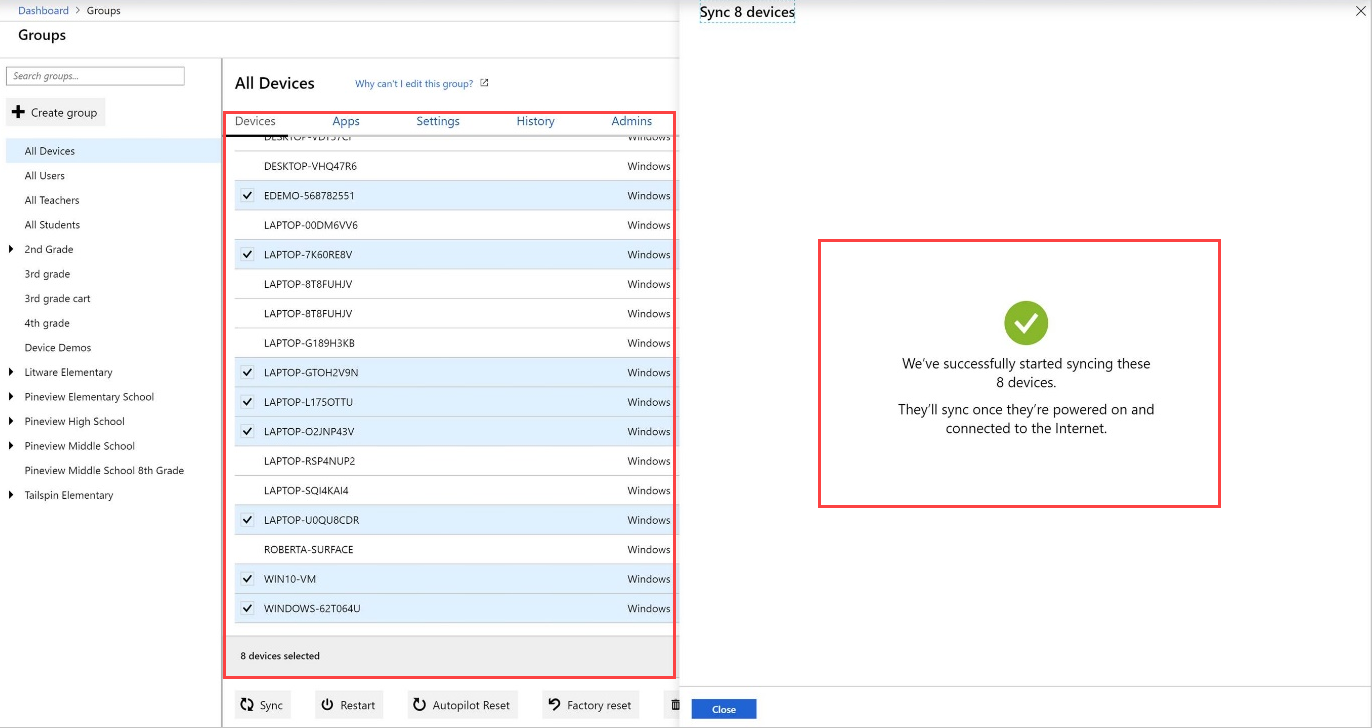Open the History tab
Viewport: 1372px width, 728px height.
535,121
